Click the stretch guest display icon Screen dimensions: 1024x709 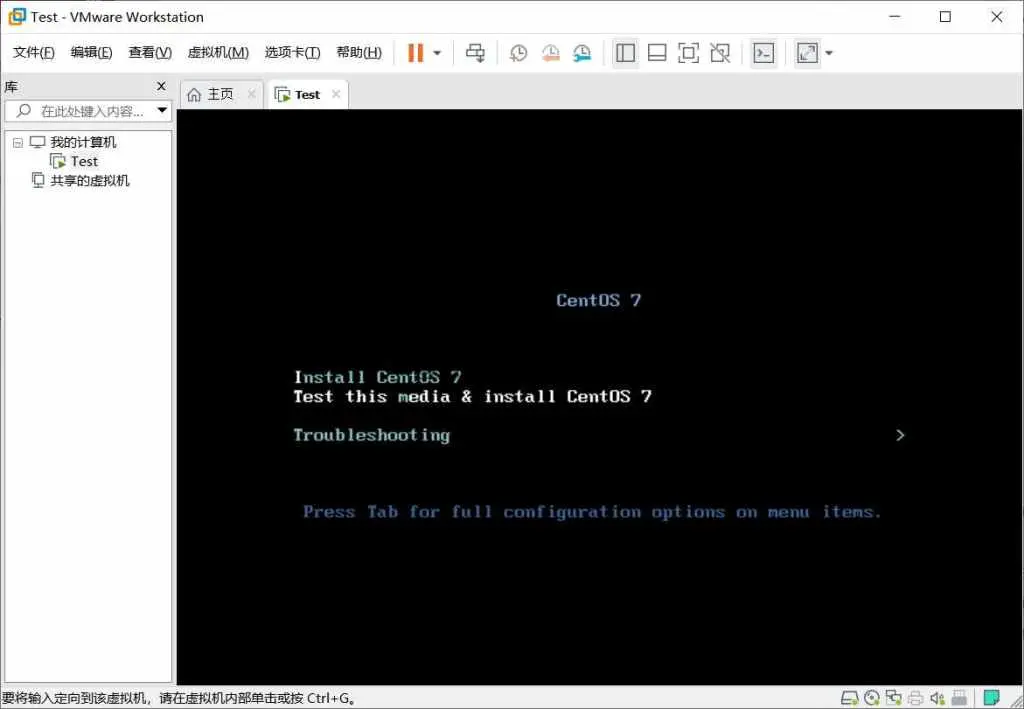click(x=807, y=53)
